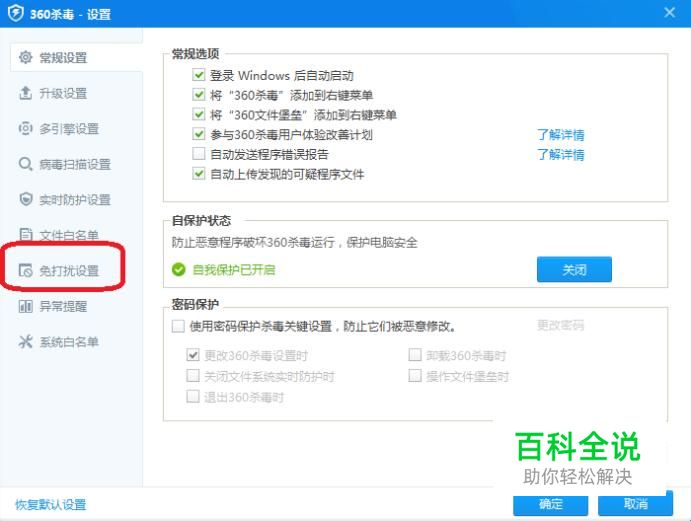Uncheck 自动上传发现的可疑程序文件
The image size is (691, 521).
pos(199,174)
